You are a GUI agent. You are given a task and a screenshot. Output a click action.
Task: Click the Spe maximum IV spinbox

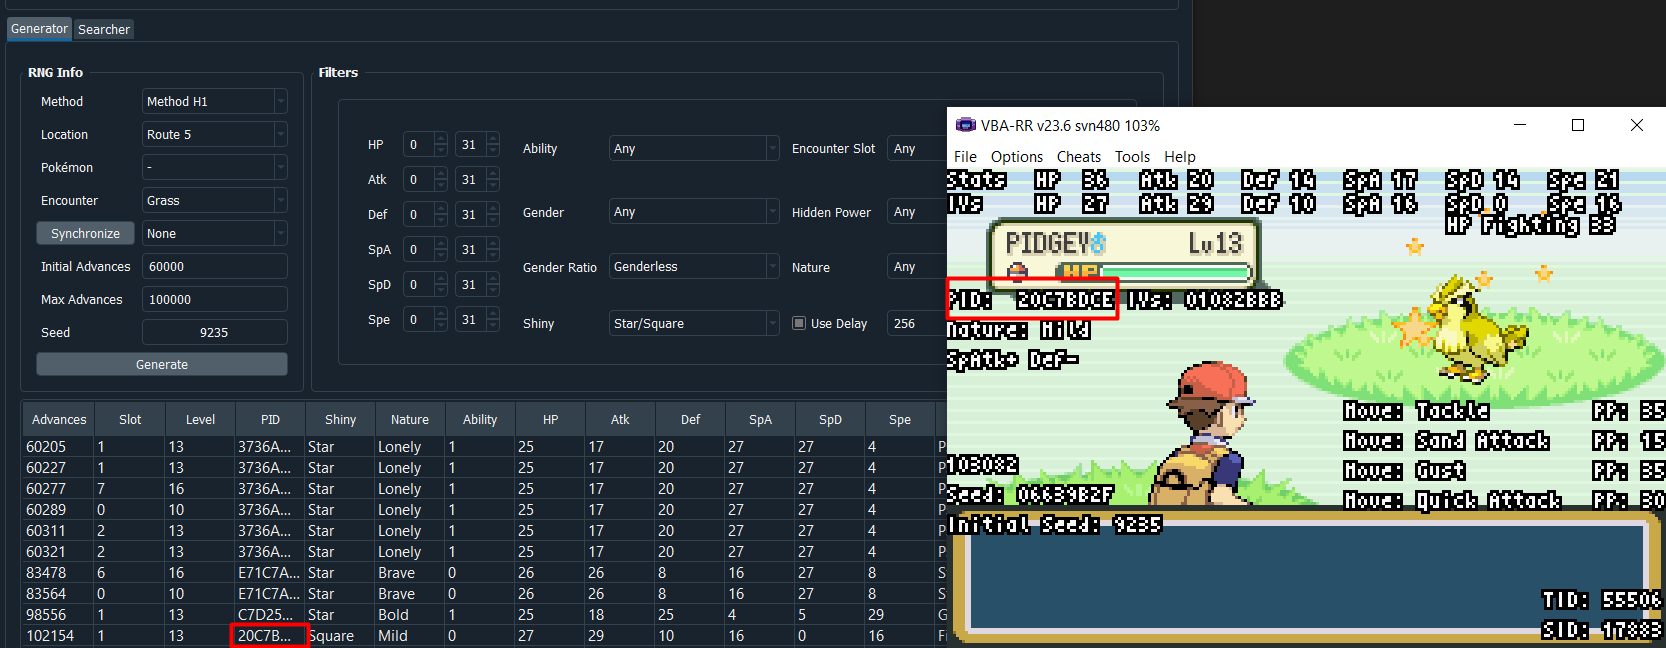477,319
